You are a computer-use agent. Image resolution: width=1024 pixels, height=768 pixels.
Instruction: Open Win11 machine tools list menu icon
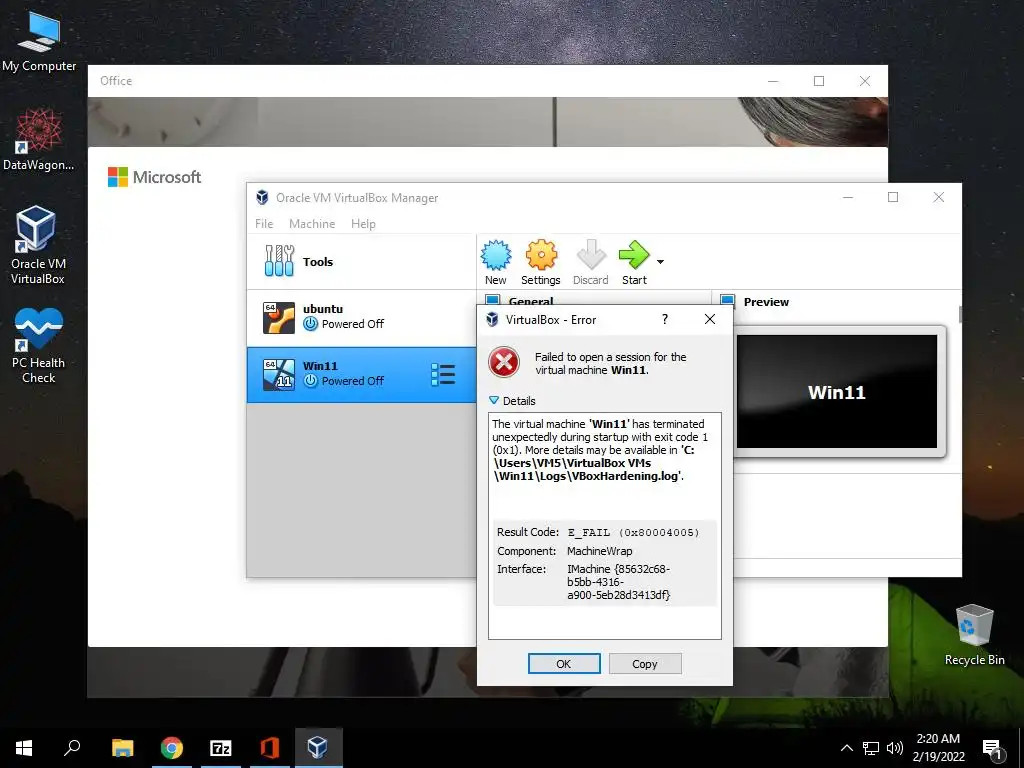coord(443,374)
